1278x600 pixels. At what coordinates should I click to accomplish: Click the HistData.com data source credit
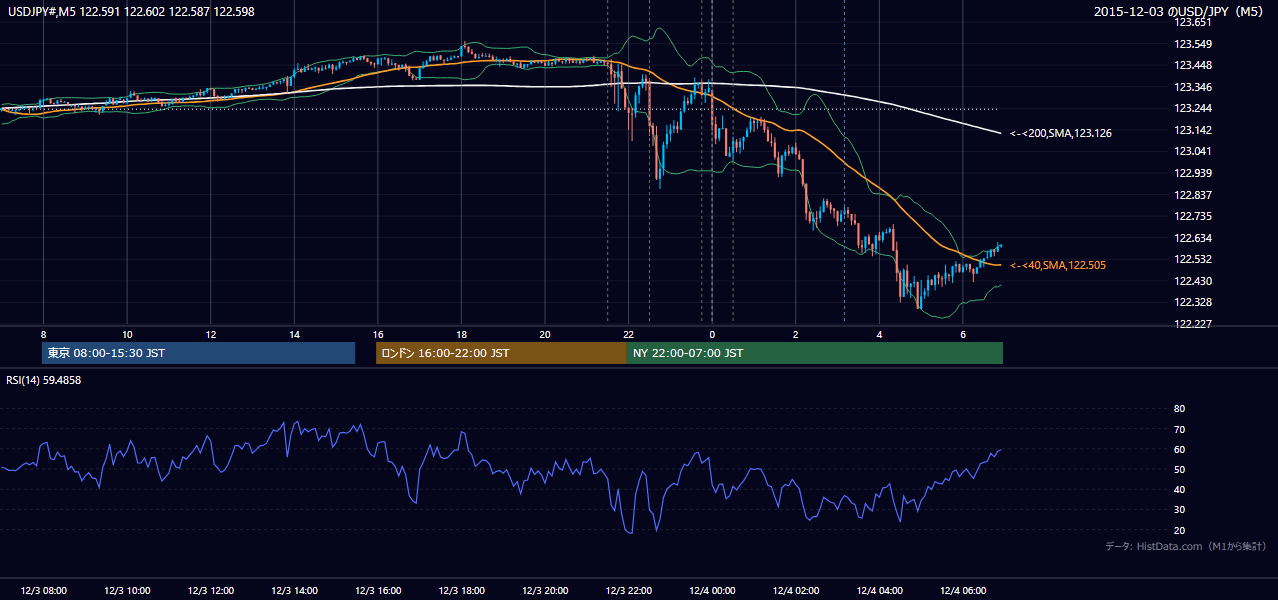pyautogui.click(x=1186, y=547)
